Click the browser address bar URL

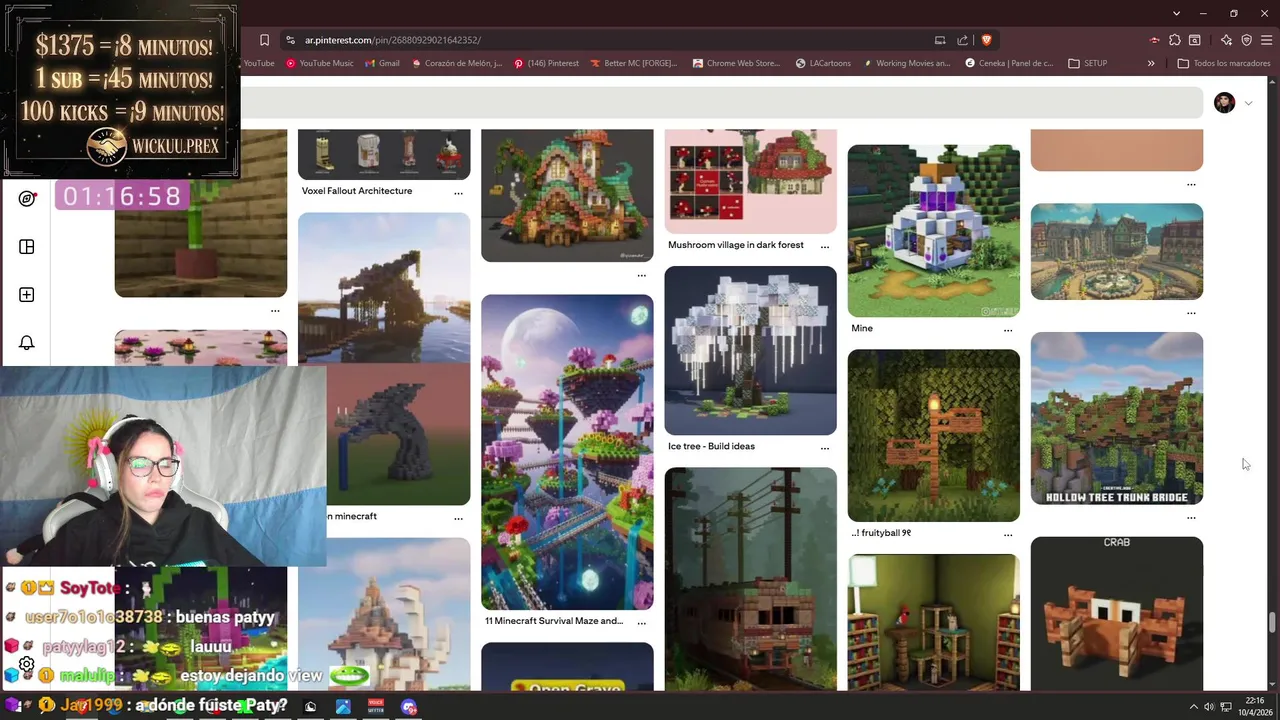(393, 40)
